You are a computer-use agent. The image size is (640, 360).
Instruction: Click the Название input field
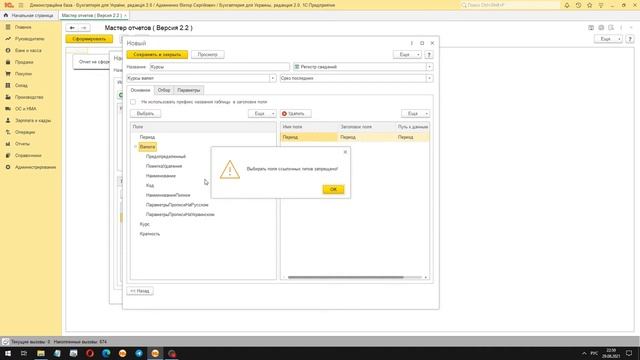click(220, 67)
